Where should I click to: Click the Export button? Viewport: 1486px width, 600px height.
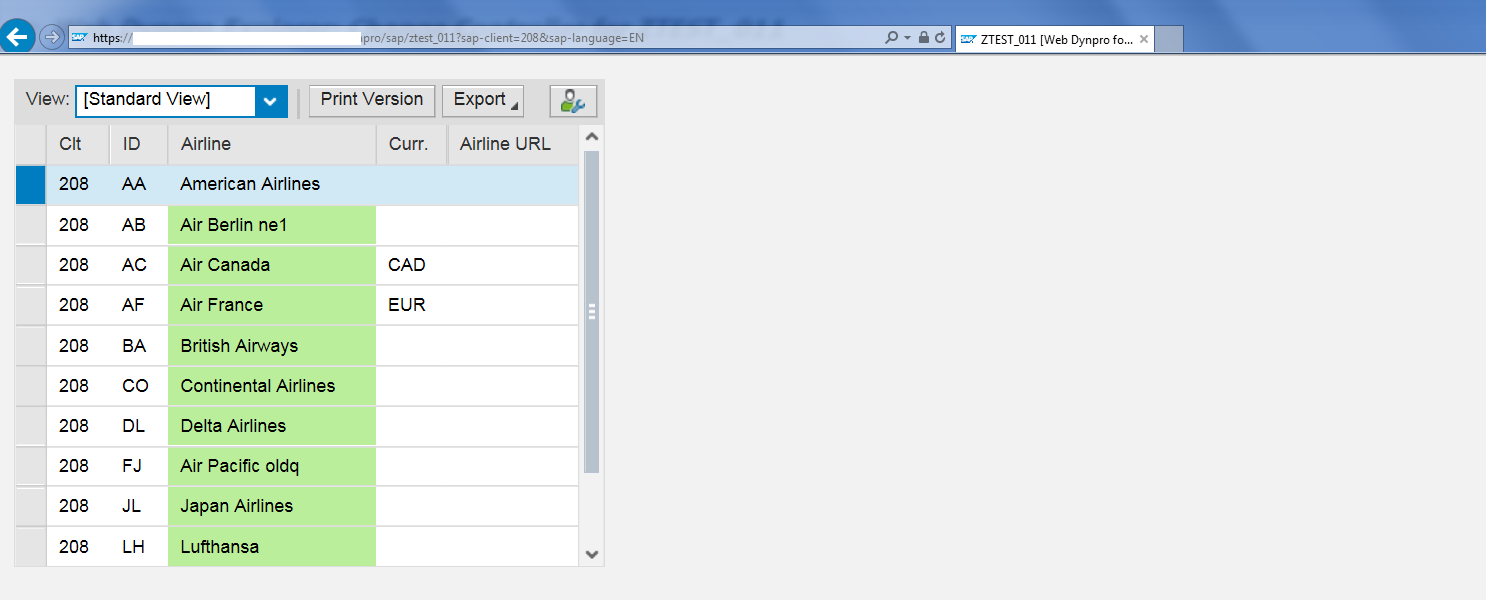click(478, 100)
